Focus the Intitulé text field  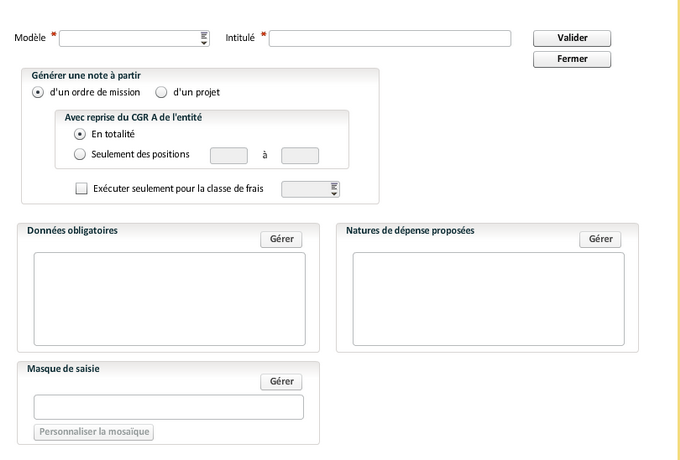[x=389, y=38]
